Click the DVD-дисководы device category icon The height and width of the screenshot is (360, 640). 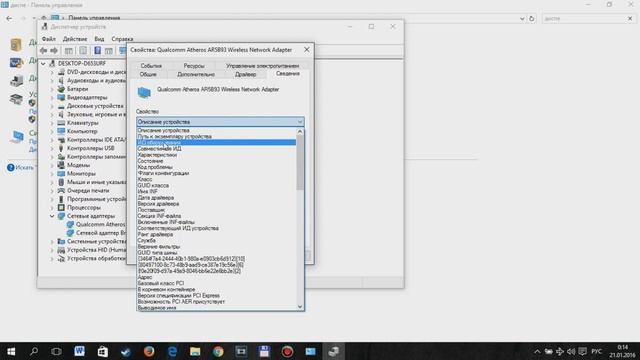pyautogui.click(x=61, y=72)
